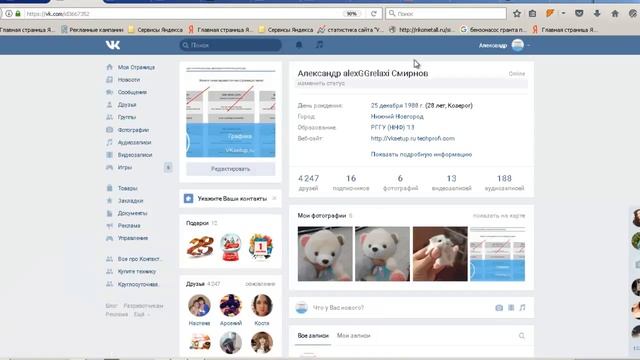Open the website link vksetup.ru
Image resolution: width=640 pixels, height=360 pixels.
click(413, 138)
